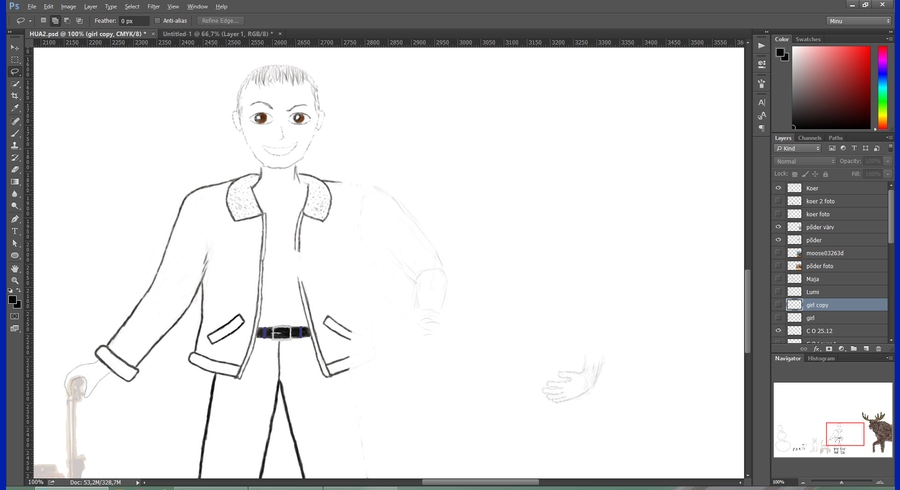Open the Fill dropdown arrow

point(887,174)
